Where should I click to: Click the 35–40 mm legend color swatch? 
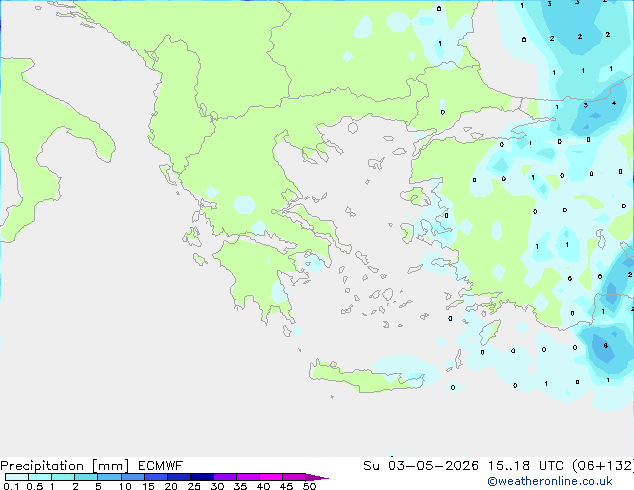click(x=248, y=477)
